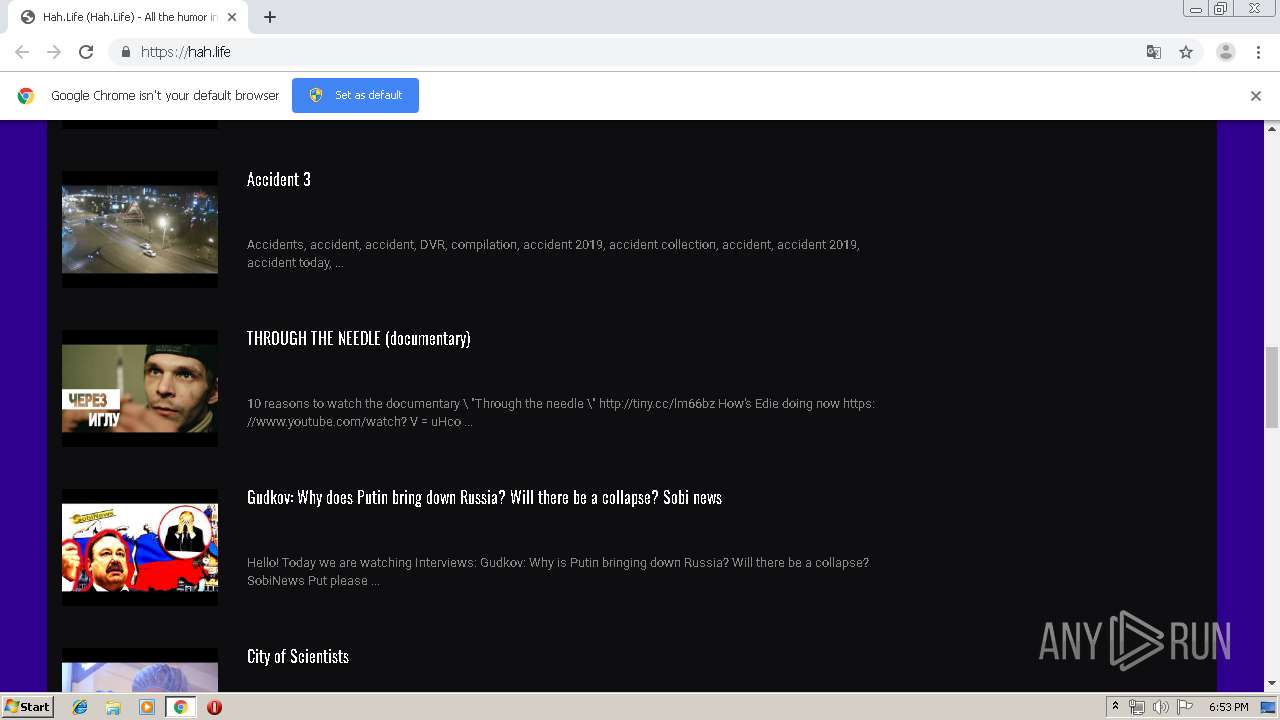Open the Accident 3 video thumbnail
Screen dimensions: 1280x720
pyautogui.click(x=140, y=229)
